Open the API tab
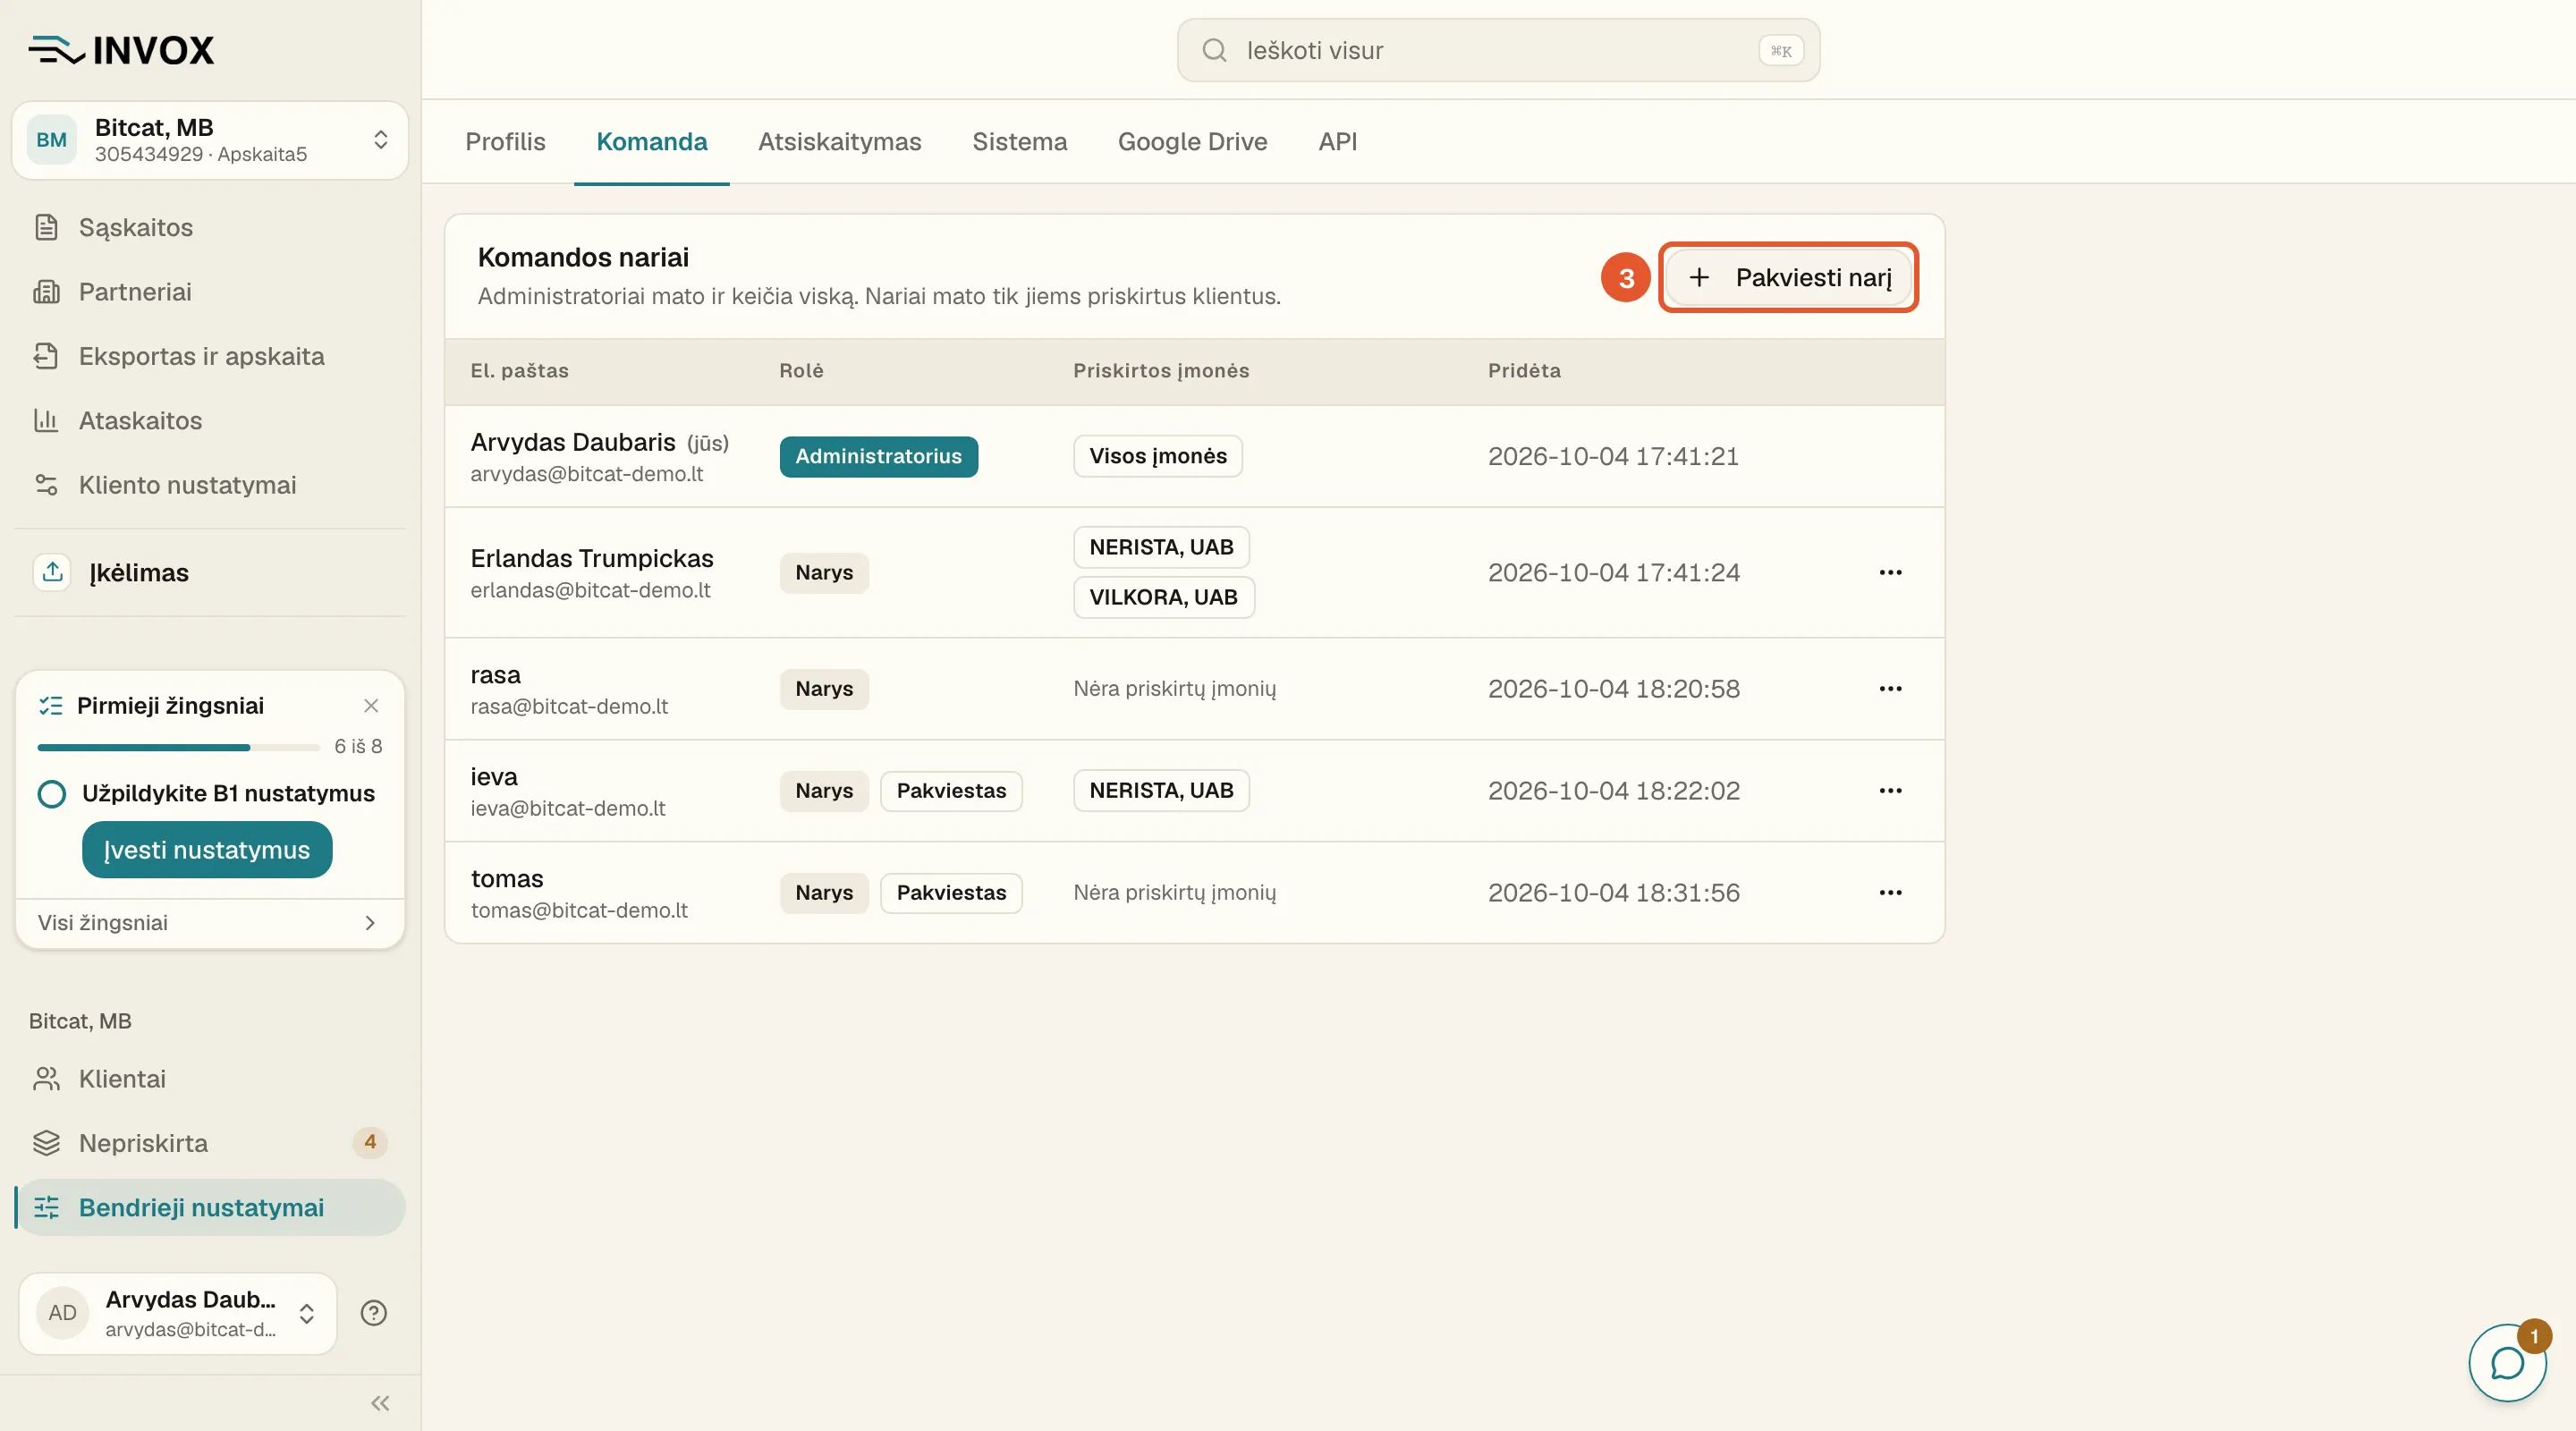This screenshot has height=1431, width=2576. [1337, 142]
